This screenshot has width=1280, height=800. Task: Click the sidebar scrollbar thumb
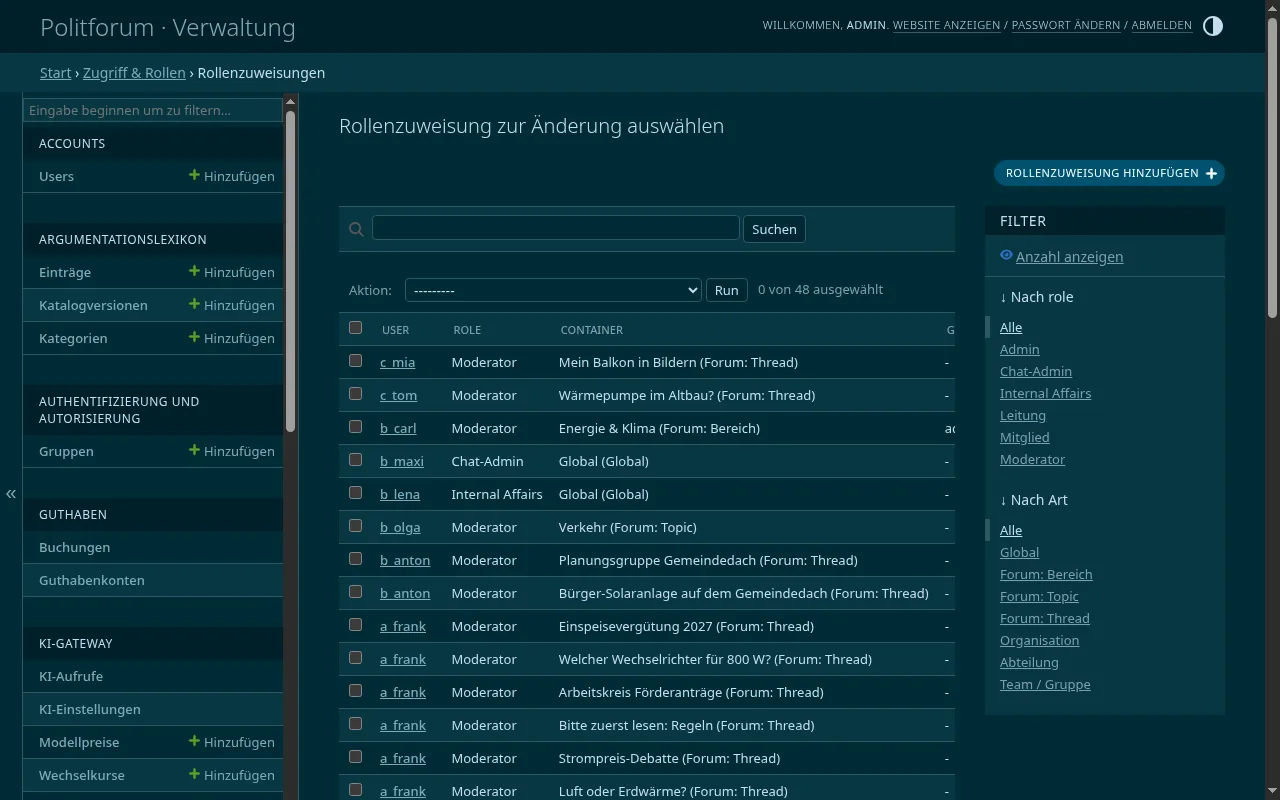[291, 270]
